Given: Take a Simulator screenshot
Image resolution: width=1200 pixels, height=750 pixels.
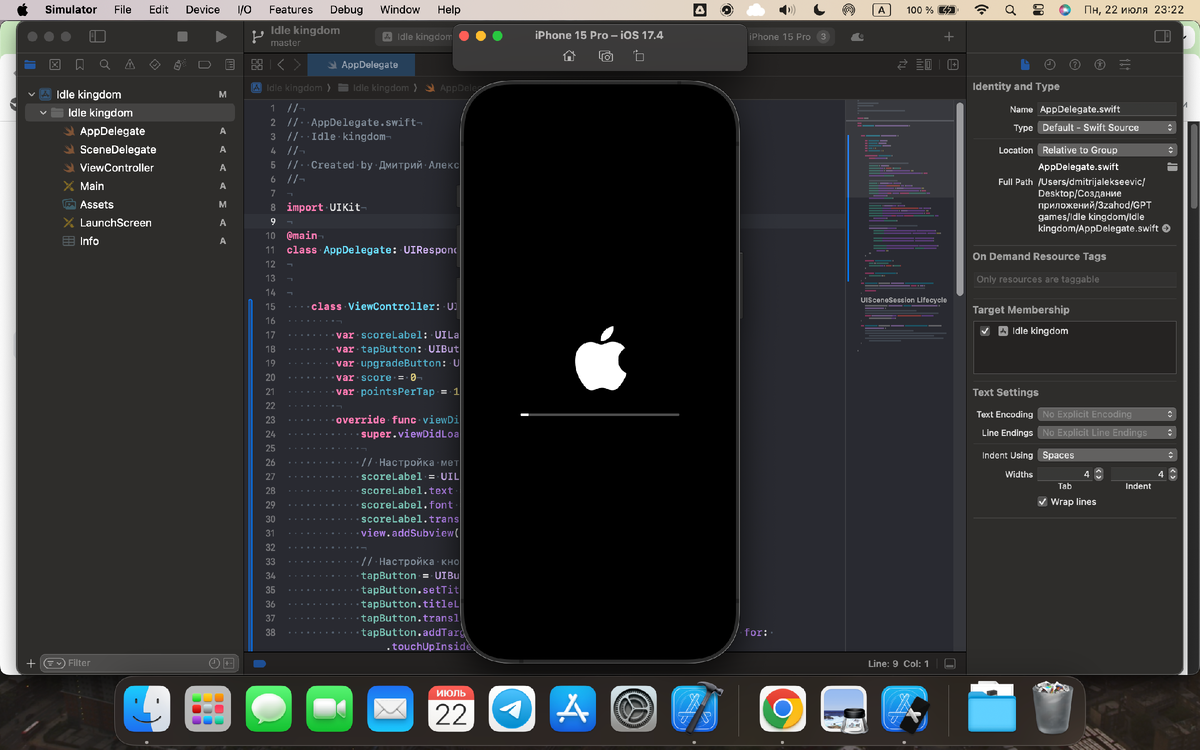Looking at the screenshot, I should (606, 57).
